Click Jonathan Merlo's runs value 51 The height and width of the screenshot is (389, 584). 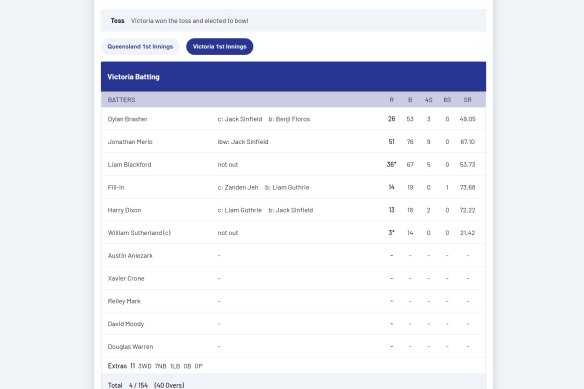coord(391,142)
